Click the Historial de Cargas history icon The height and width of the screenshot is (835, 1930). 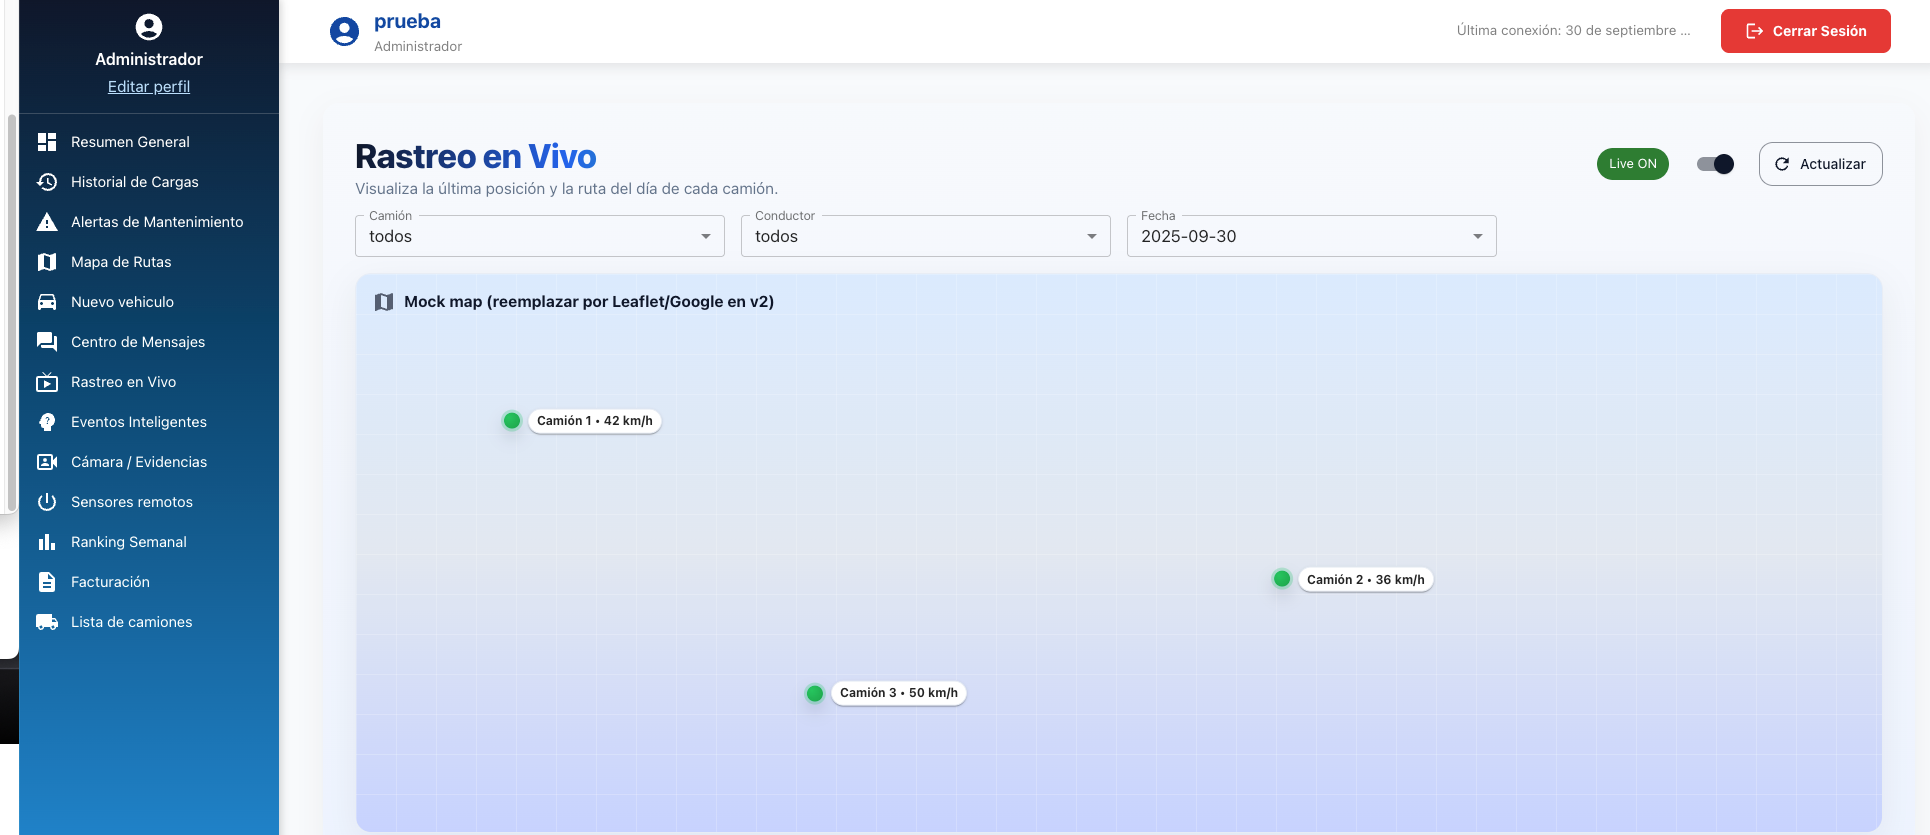tap(47, 182)
